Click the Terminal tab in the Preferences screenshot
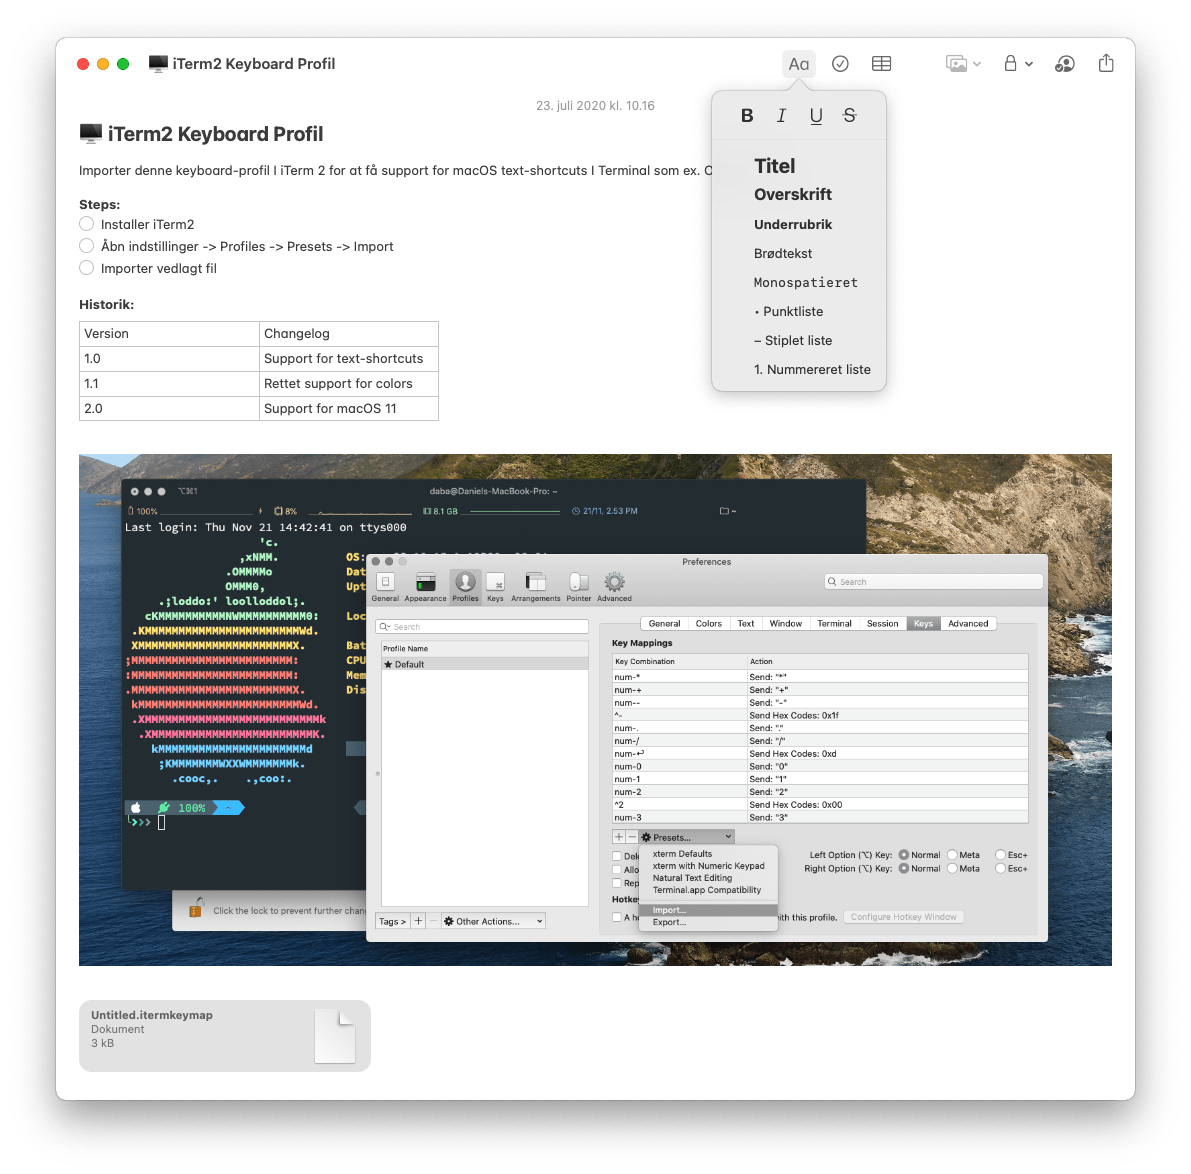 tap(834, 623)
